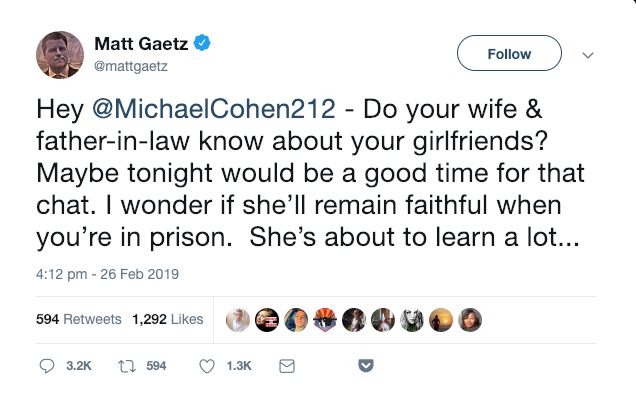Follow the Matt Gaetz account
The height and width of the screenshot is (398, 636).
[509, 53]
